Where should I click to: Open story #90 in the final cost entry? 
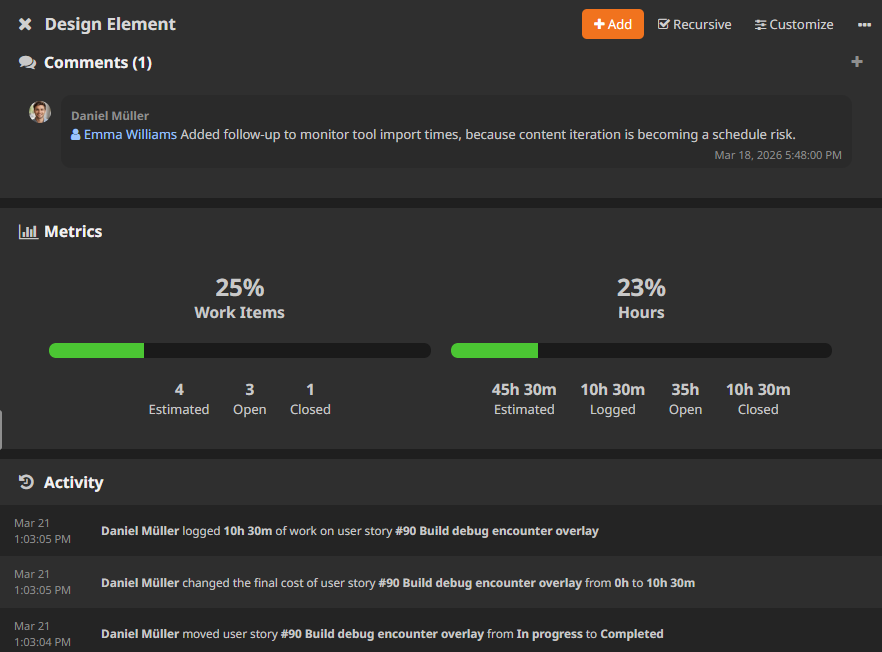click(x=480, y=583)
